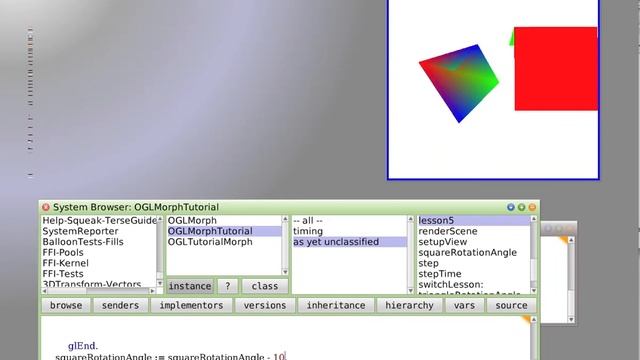Image resolution: width=640 pixels, height=360 pixels.
Task: Click protocol list scroll down arrow
Action: tap(410, 290)
